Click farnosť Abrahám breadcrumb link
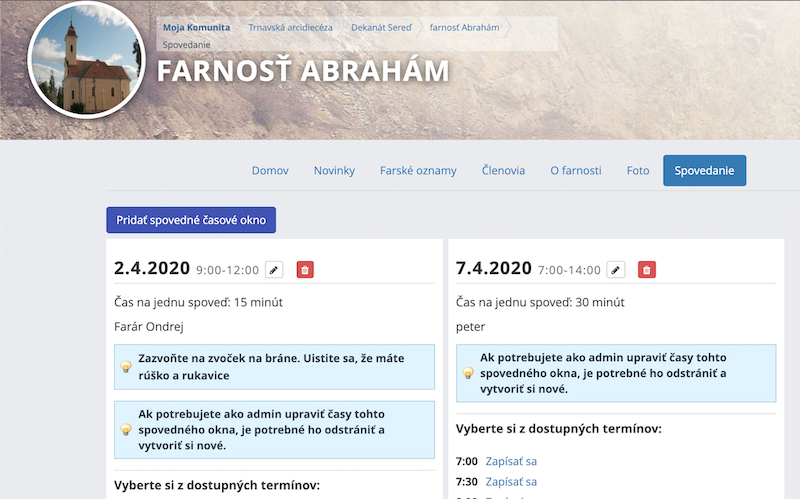This screenshot has width=800, height=499. pyautogui.click(x=464, y=28)
